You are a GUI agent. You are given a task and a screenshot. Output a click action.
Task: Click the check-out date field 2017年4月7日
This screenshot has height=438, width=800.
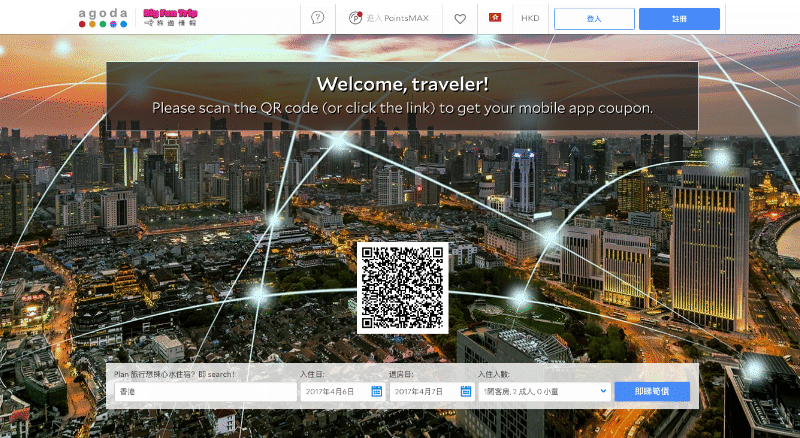point(432,392)
